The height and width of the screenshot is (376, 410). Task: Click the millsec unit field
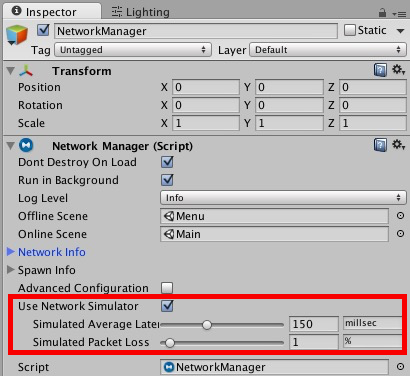point(372,323)
